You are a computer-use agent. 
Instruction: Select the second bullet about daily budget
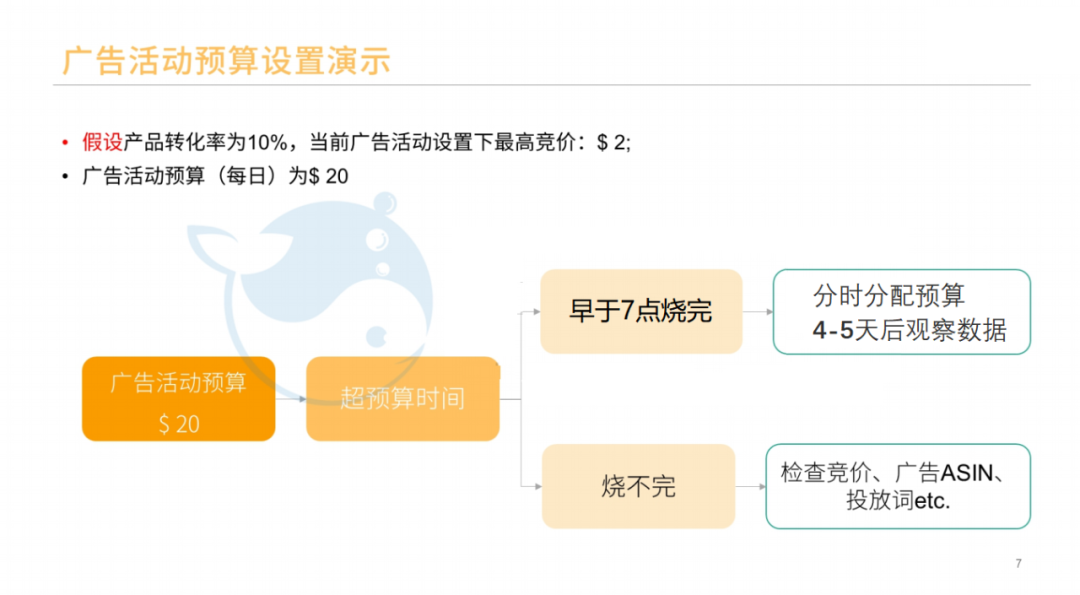pyautogui.click(x=215, y=175)
